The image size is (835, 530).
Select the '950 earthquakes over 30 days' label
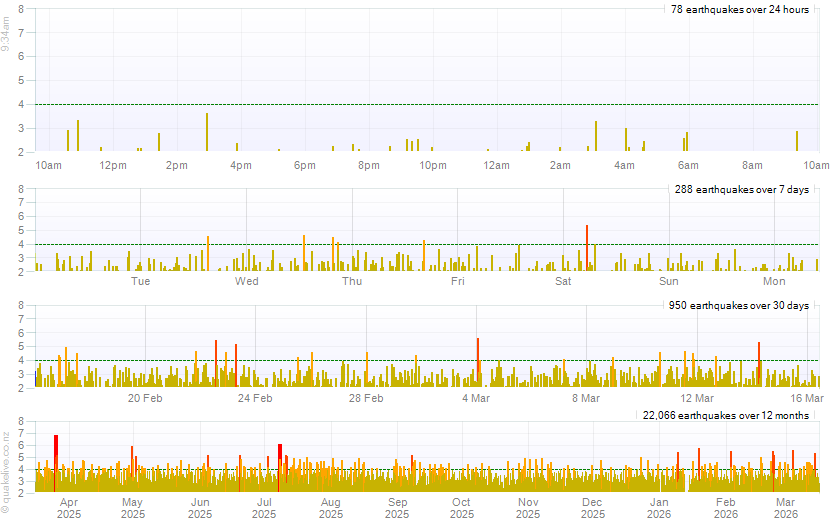(x=738, y=305)
